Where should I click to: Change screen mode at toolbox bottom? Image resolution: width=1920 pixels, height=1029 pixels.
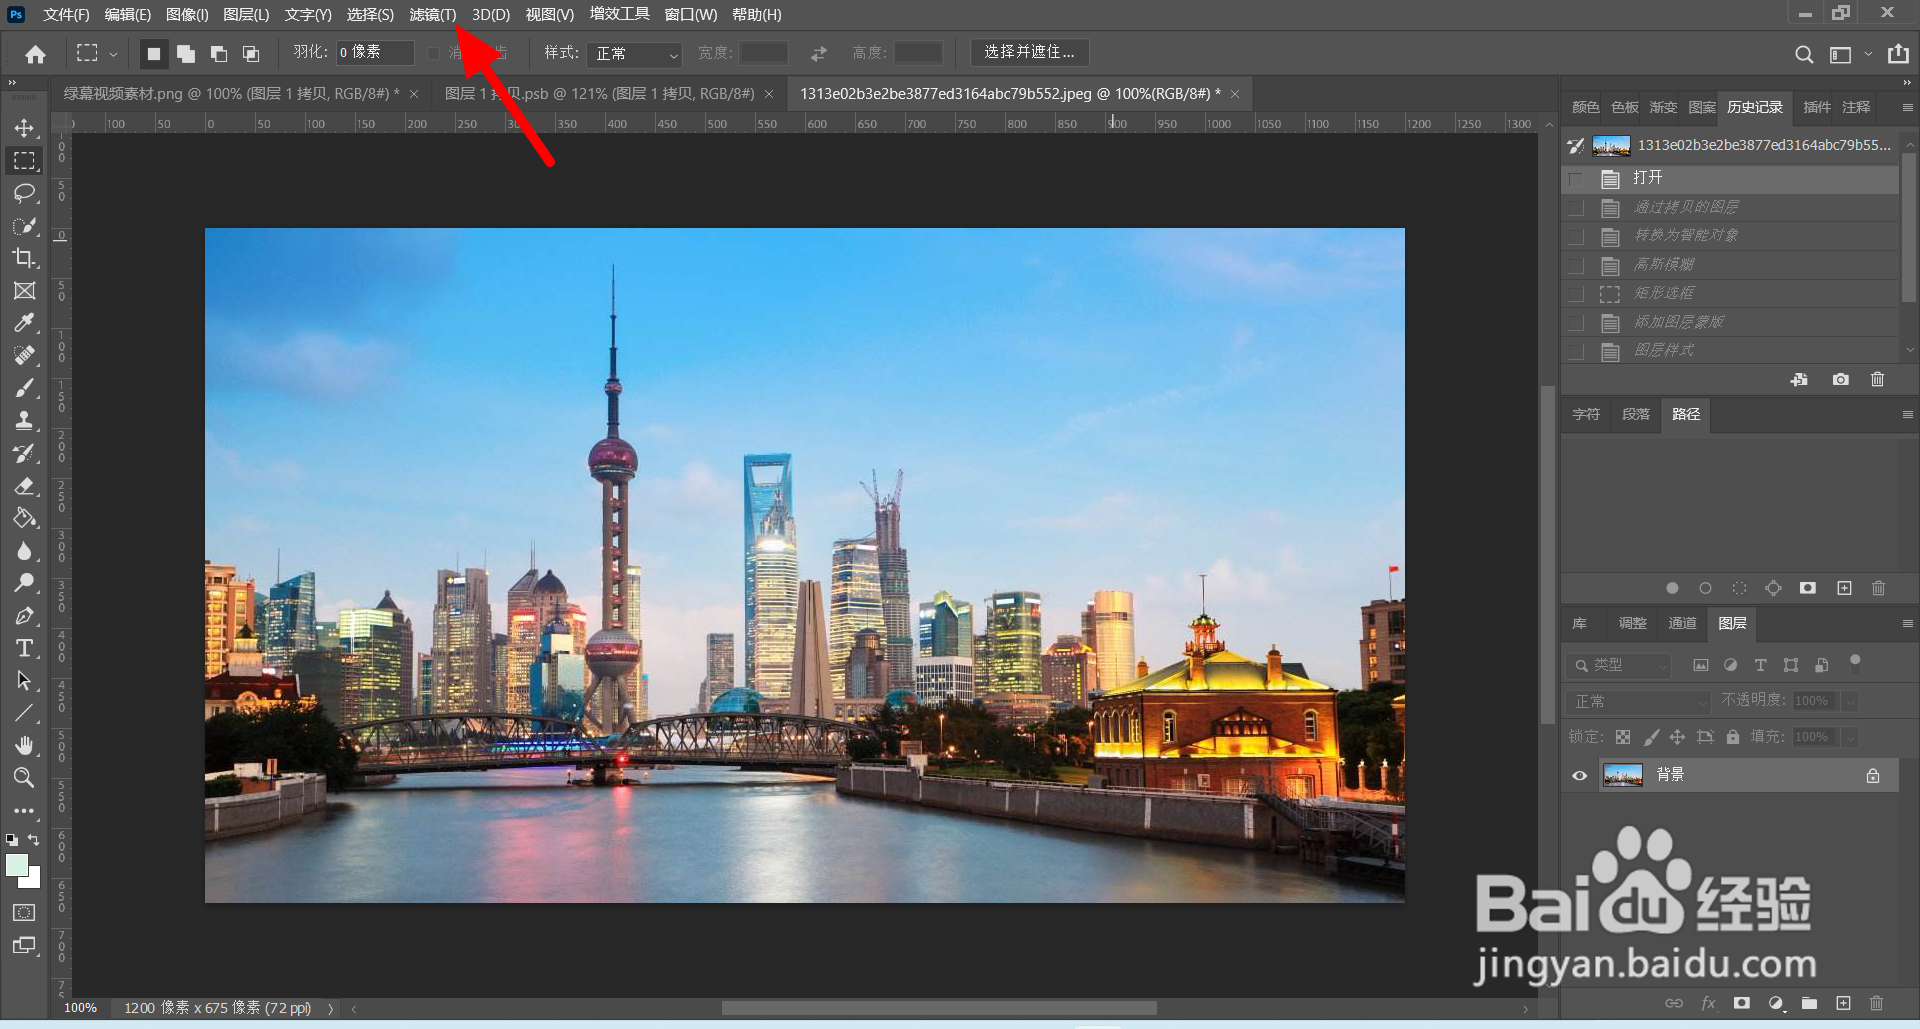click(x=25, y=945)
